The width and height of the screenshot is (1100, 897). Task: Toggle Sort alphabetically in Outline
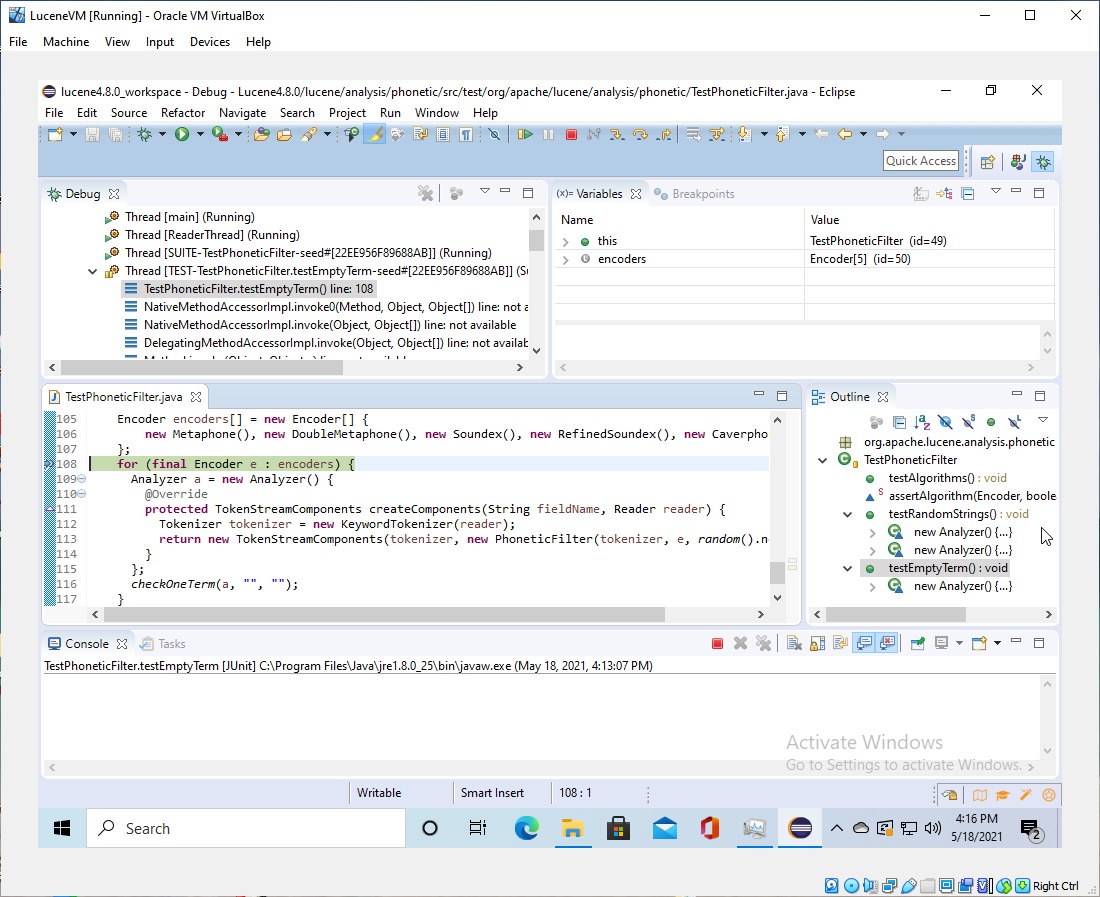tap(923, 423)
